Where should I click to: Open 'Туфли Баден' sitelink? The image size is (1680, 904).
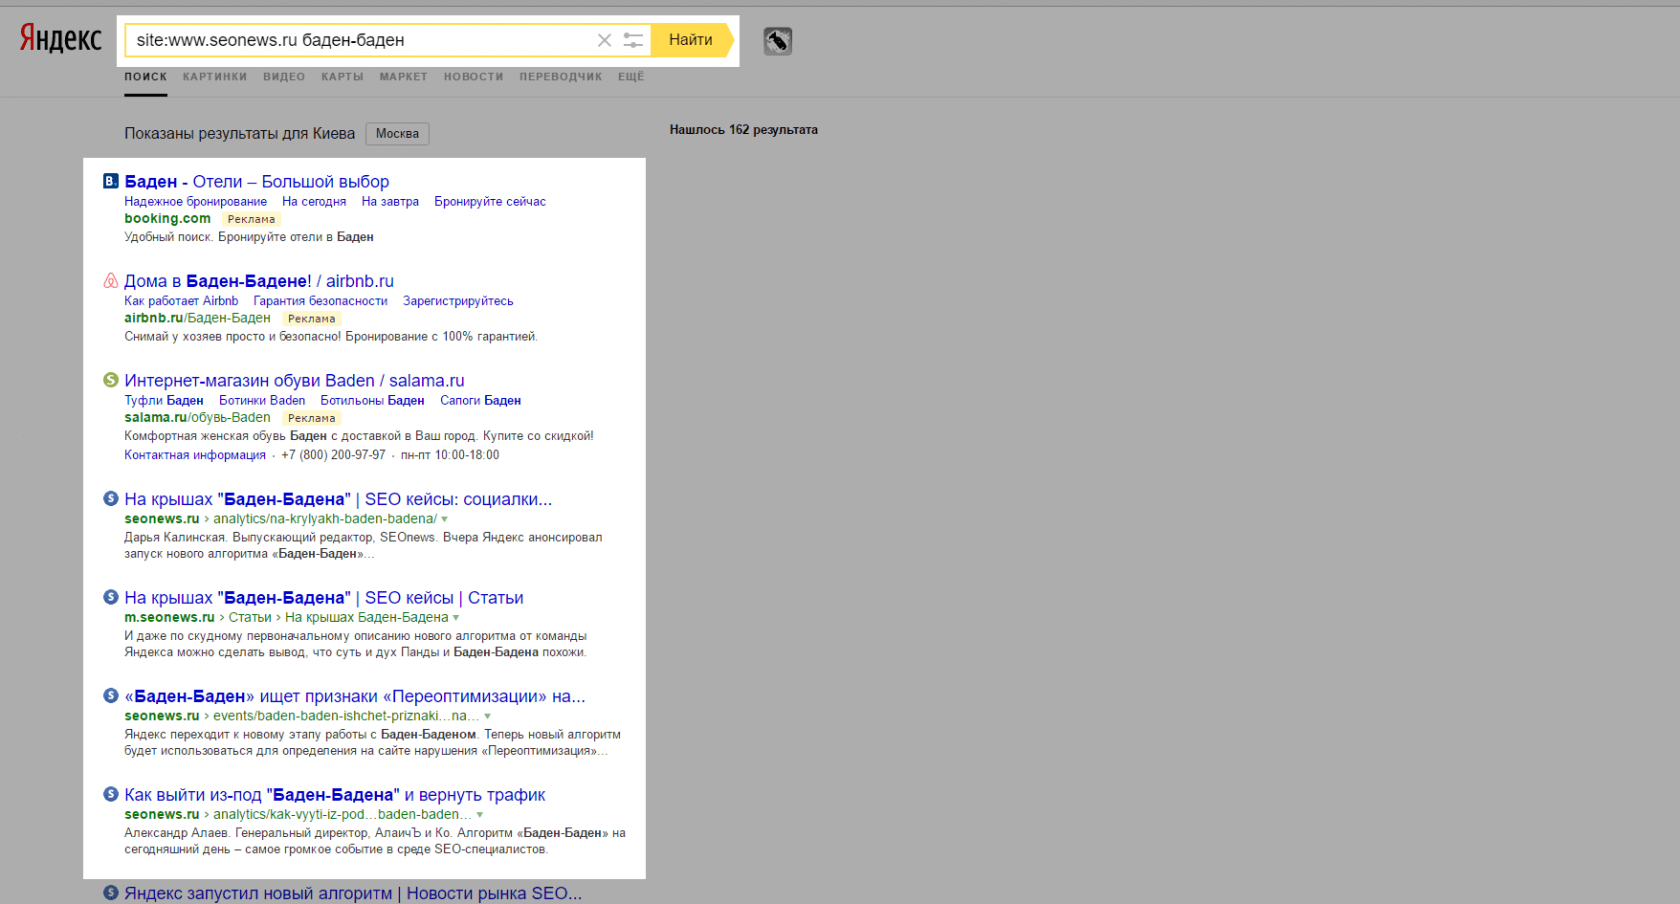click(x=164, y=401)
